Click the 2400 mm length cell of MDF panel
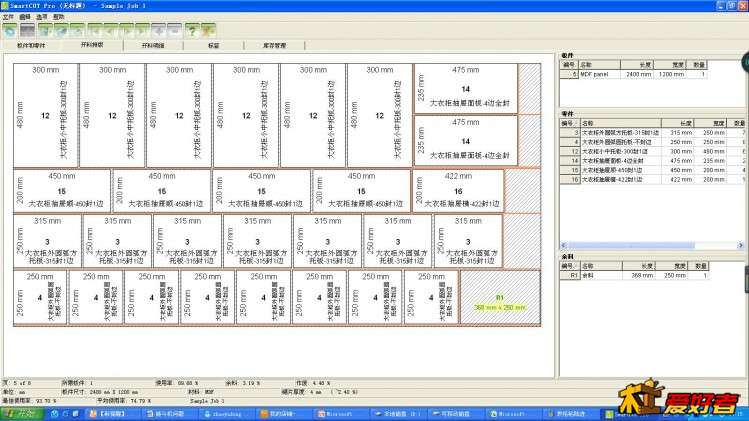 [x=638, y=75]
